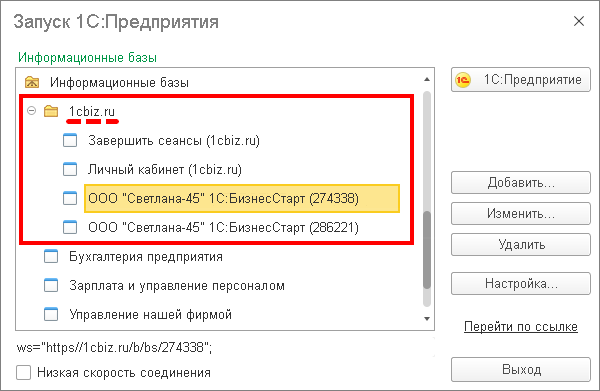Follow the Перейти по ссылке link

point(521,327)
